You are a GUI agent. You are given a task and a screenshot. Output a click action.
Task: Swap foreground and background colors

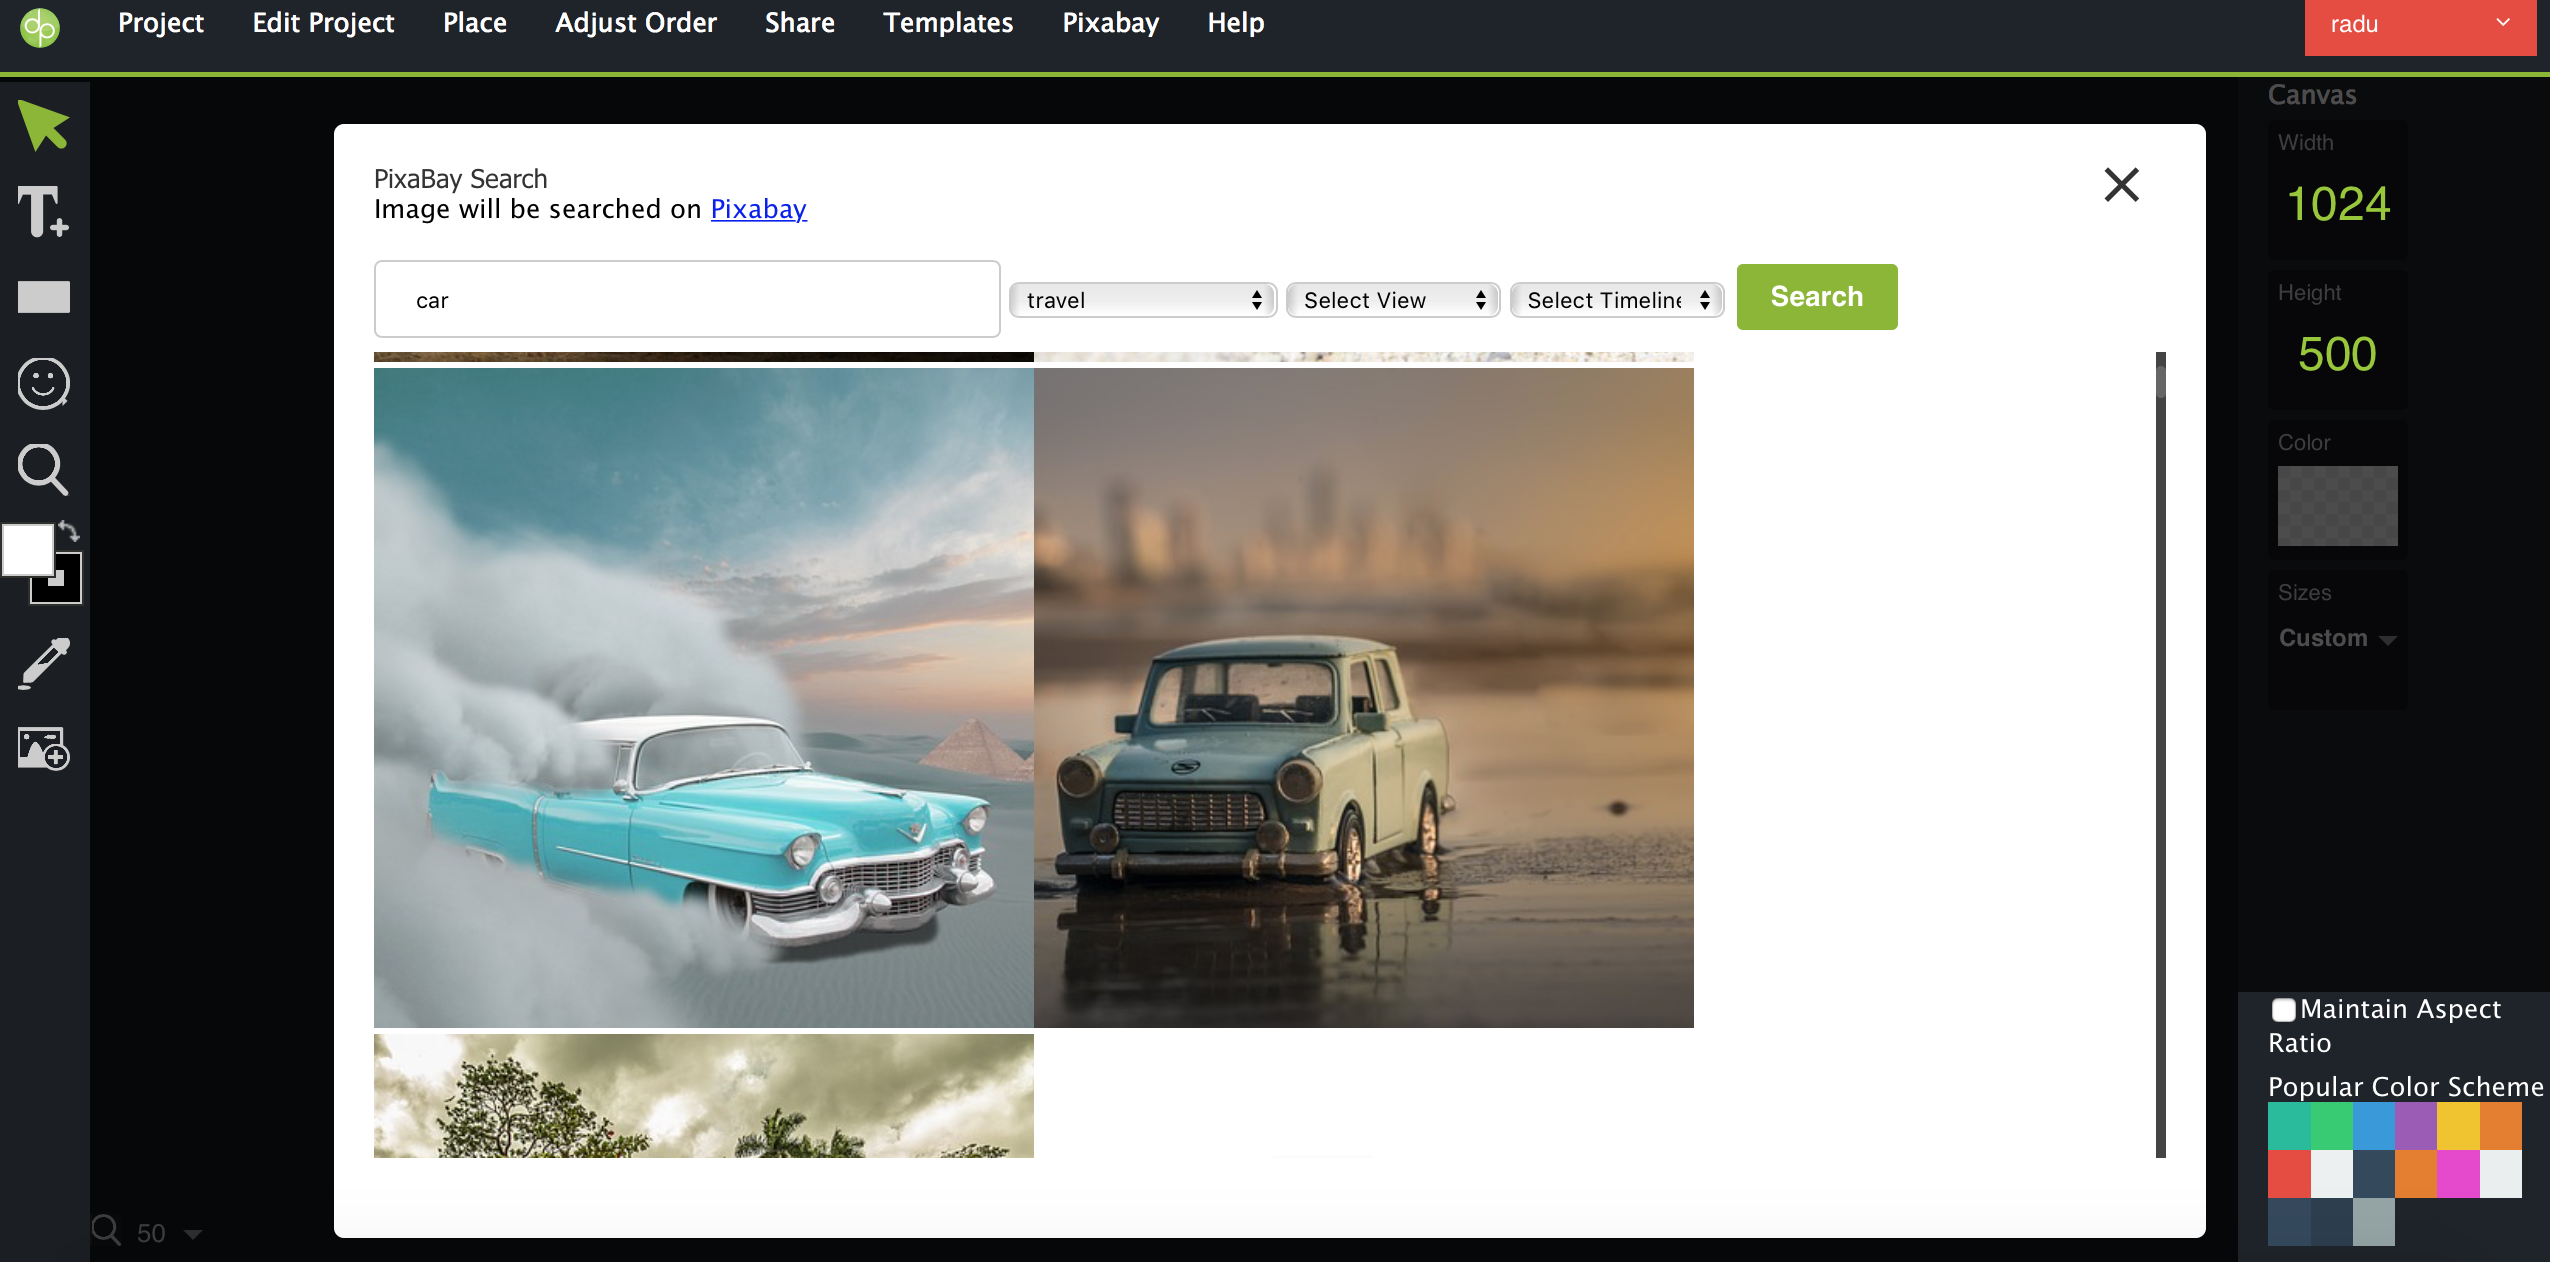[x=69, y=531]
